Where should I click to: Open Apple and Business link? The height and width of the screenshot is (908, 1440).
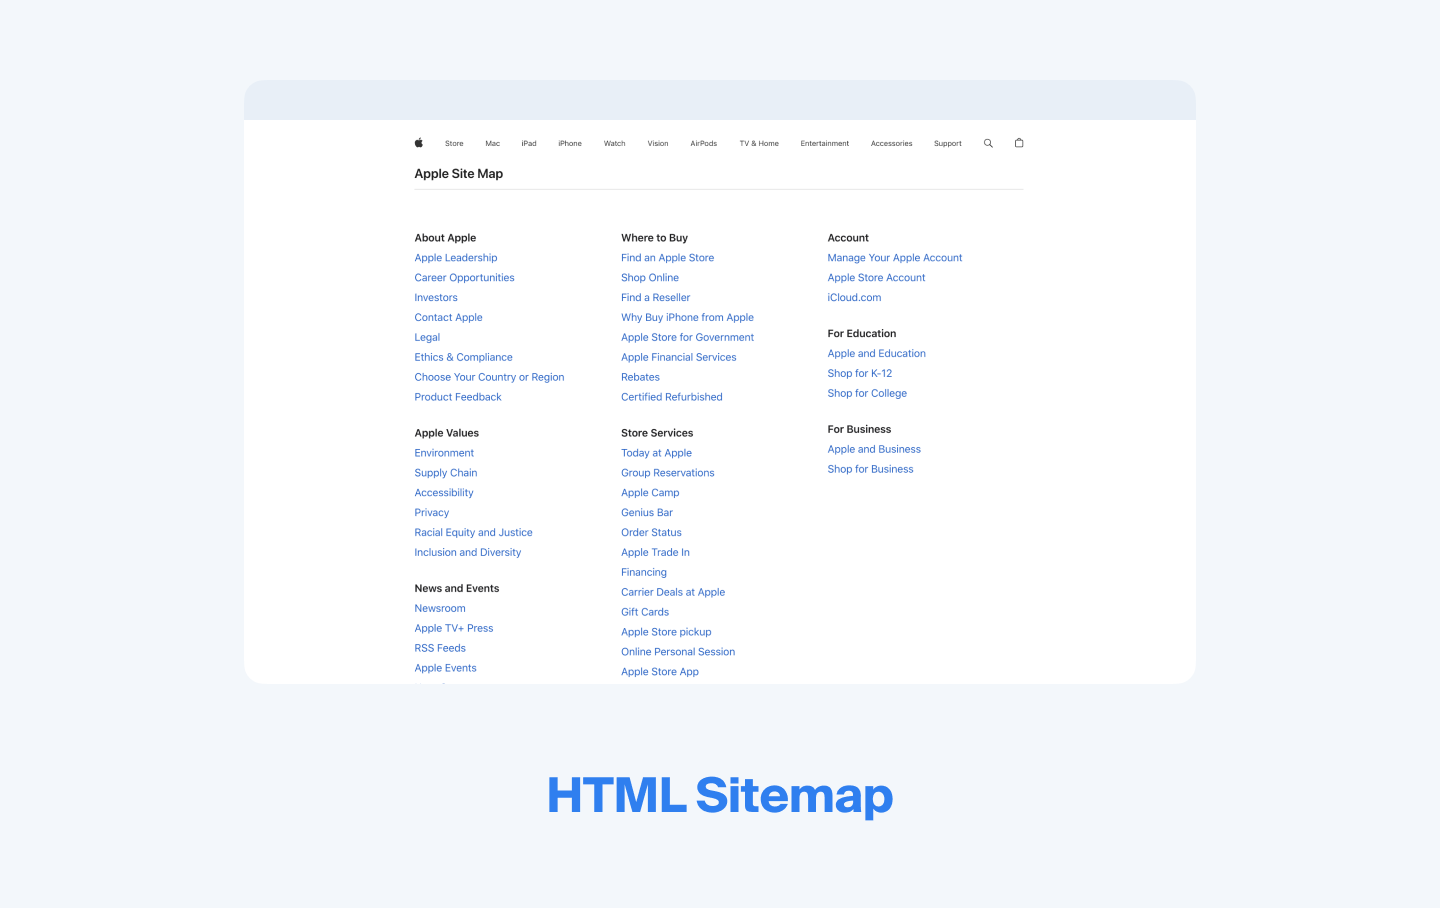[875, 450]
